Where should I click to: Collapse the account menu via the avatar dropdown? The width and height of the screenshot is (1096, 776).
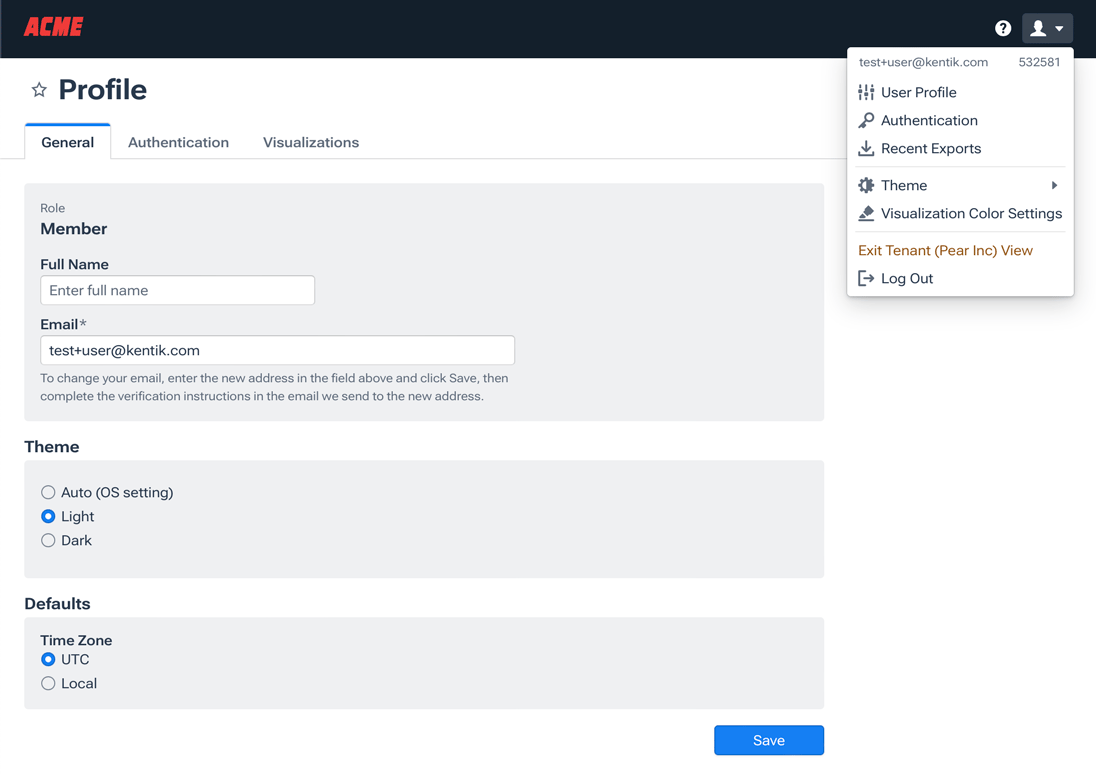[x=1044, y=28]
